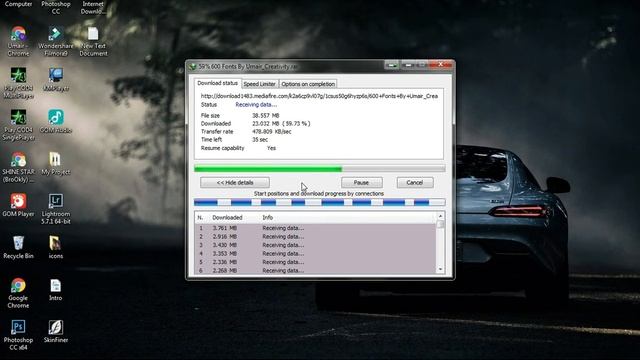Select connection row 5 with 2.336 MB

tap(316, 262)
